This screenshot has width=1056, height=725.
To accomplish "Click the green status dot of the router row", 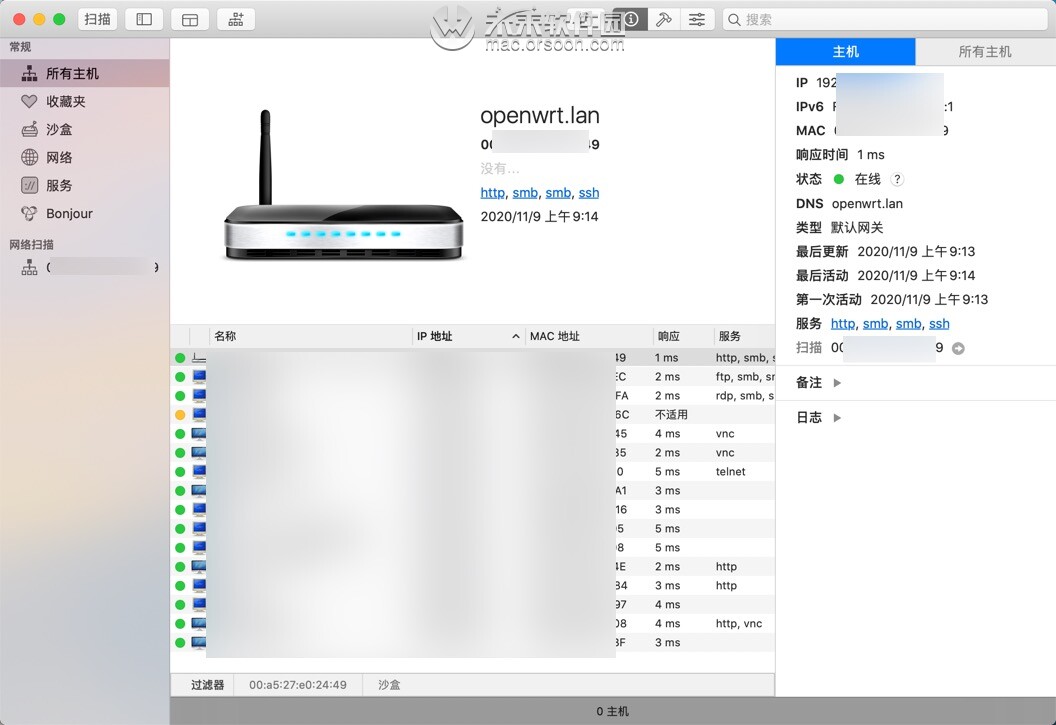I will 180,358.
